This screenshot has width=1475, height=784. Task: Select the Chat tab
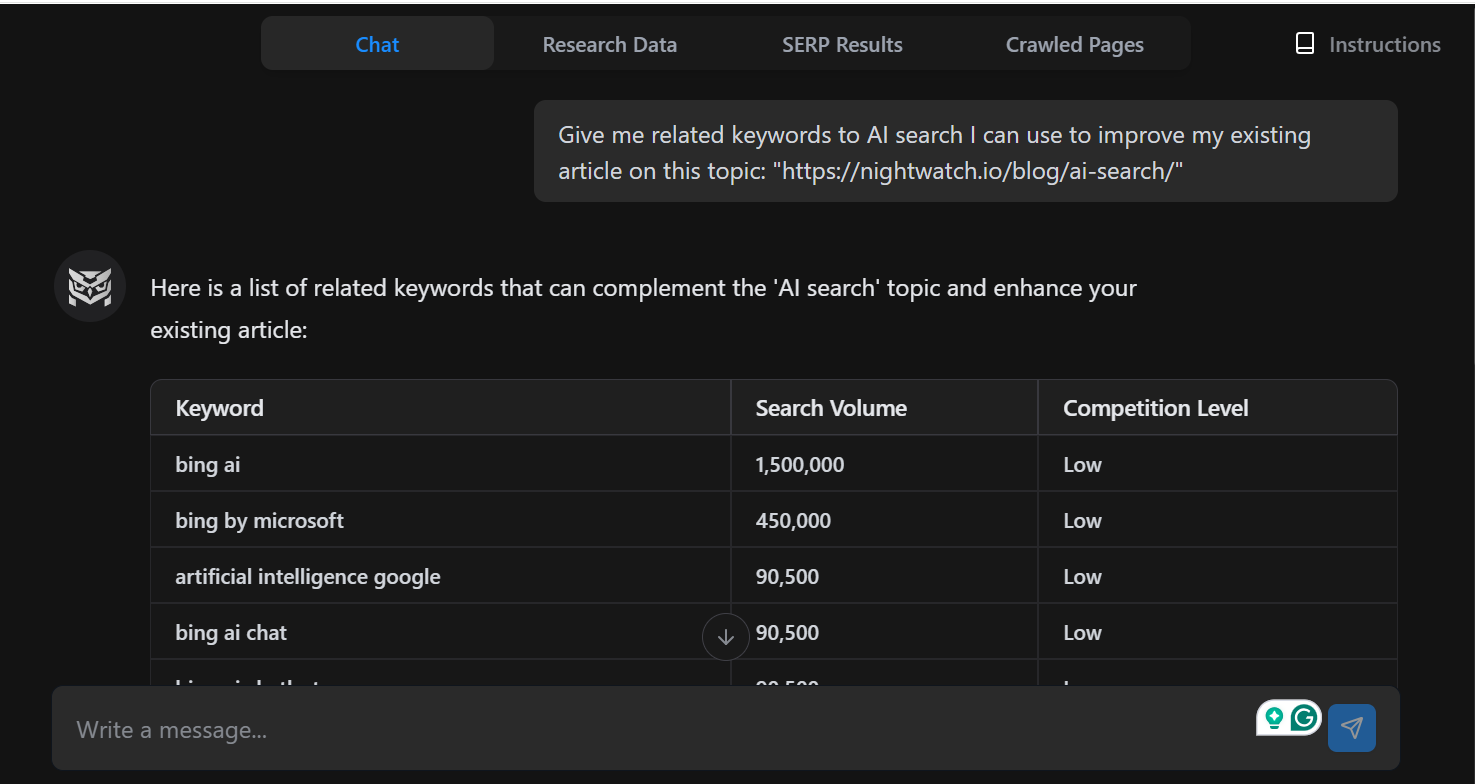point(376,44)
